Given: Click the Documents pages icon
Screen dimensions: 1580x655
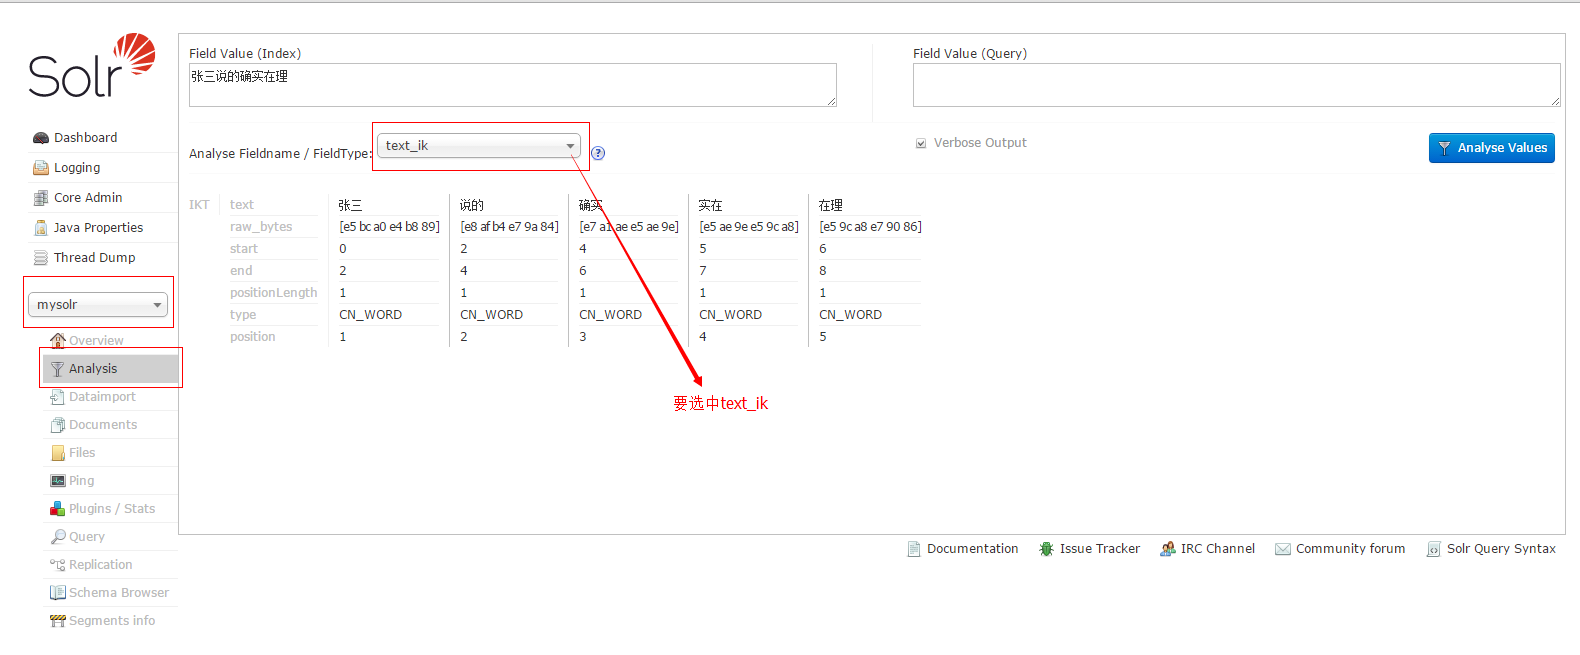Looking at the screenshot, I should [x=57, y=425].
